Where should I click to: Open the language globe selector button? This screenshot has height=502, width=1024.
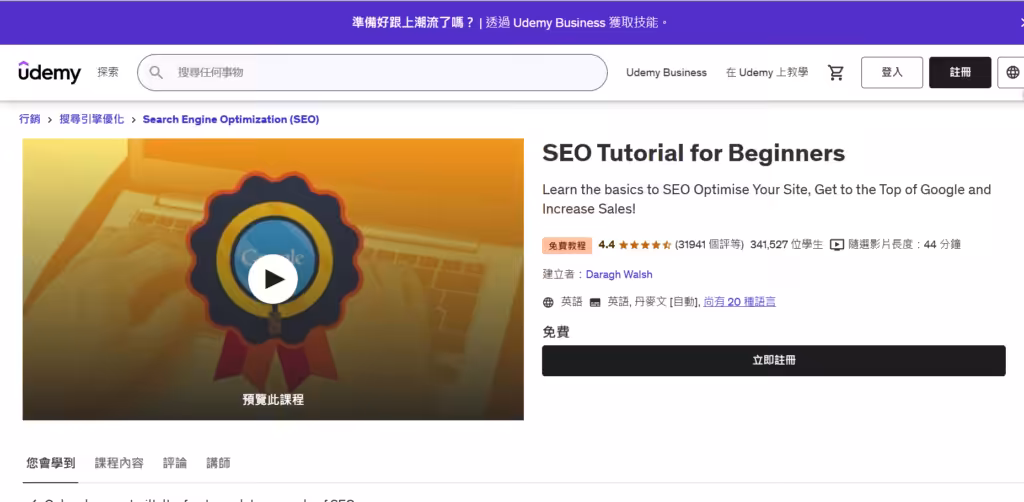click(x=1012, y=72)
